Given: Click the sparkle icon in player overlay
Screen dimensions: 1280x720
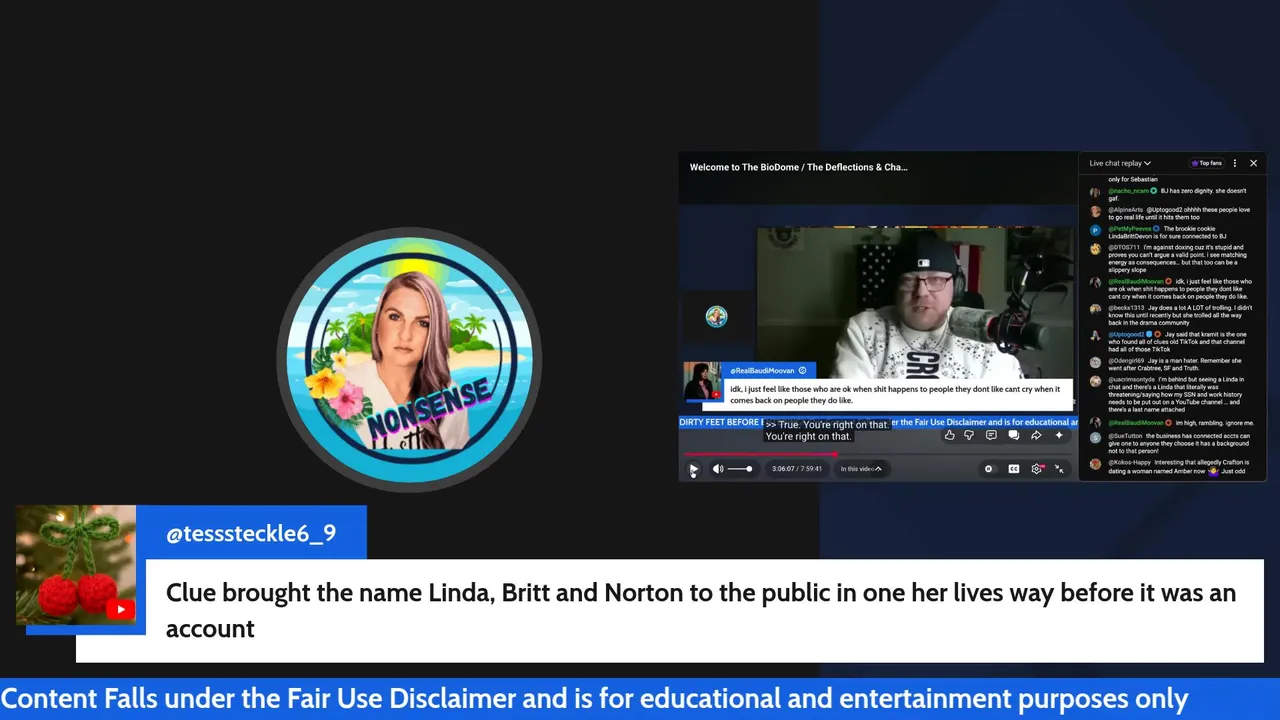Looking at the screenshot, I should point(1059,435).
